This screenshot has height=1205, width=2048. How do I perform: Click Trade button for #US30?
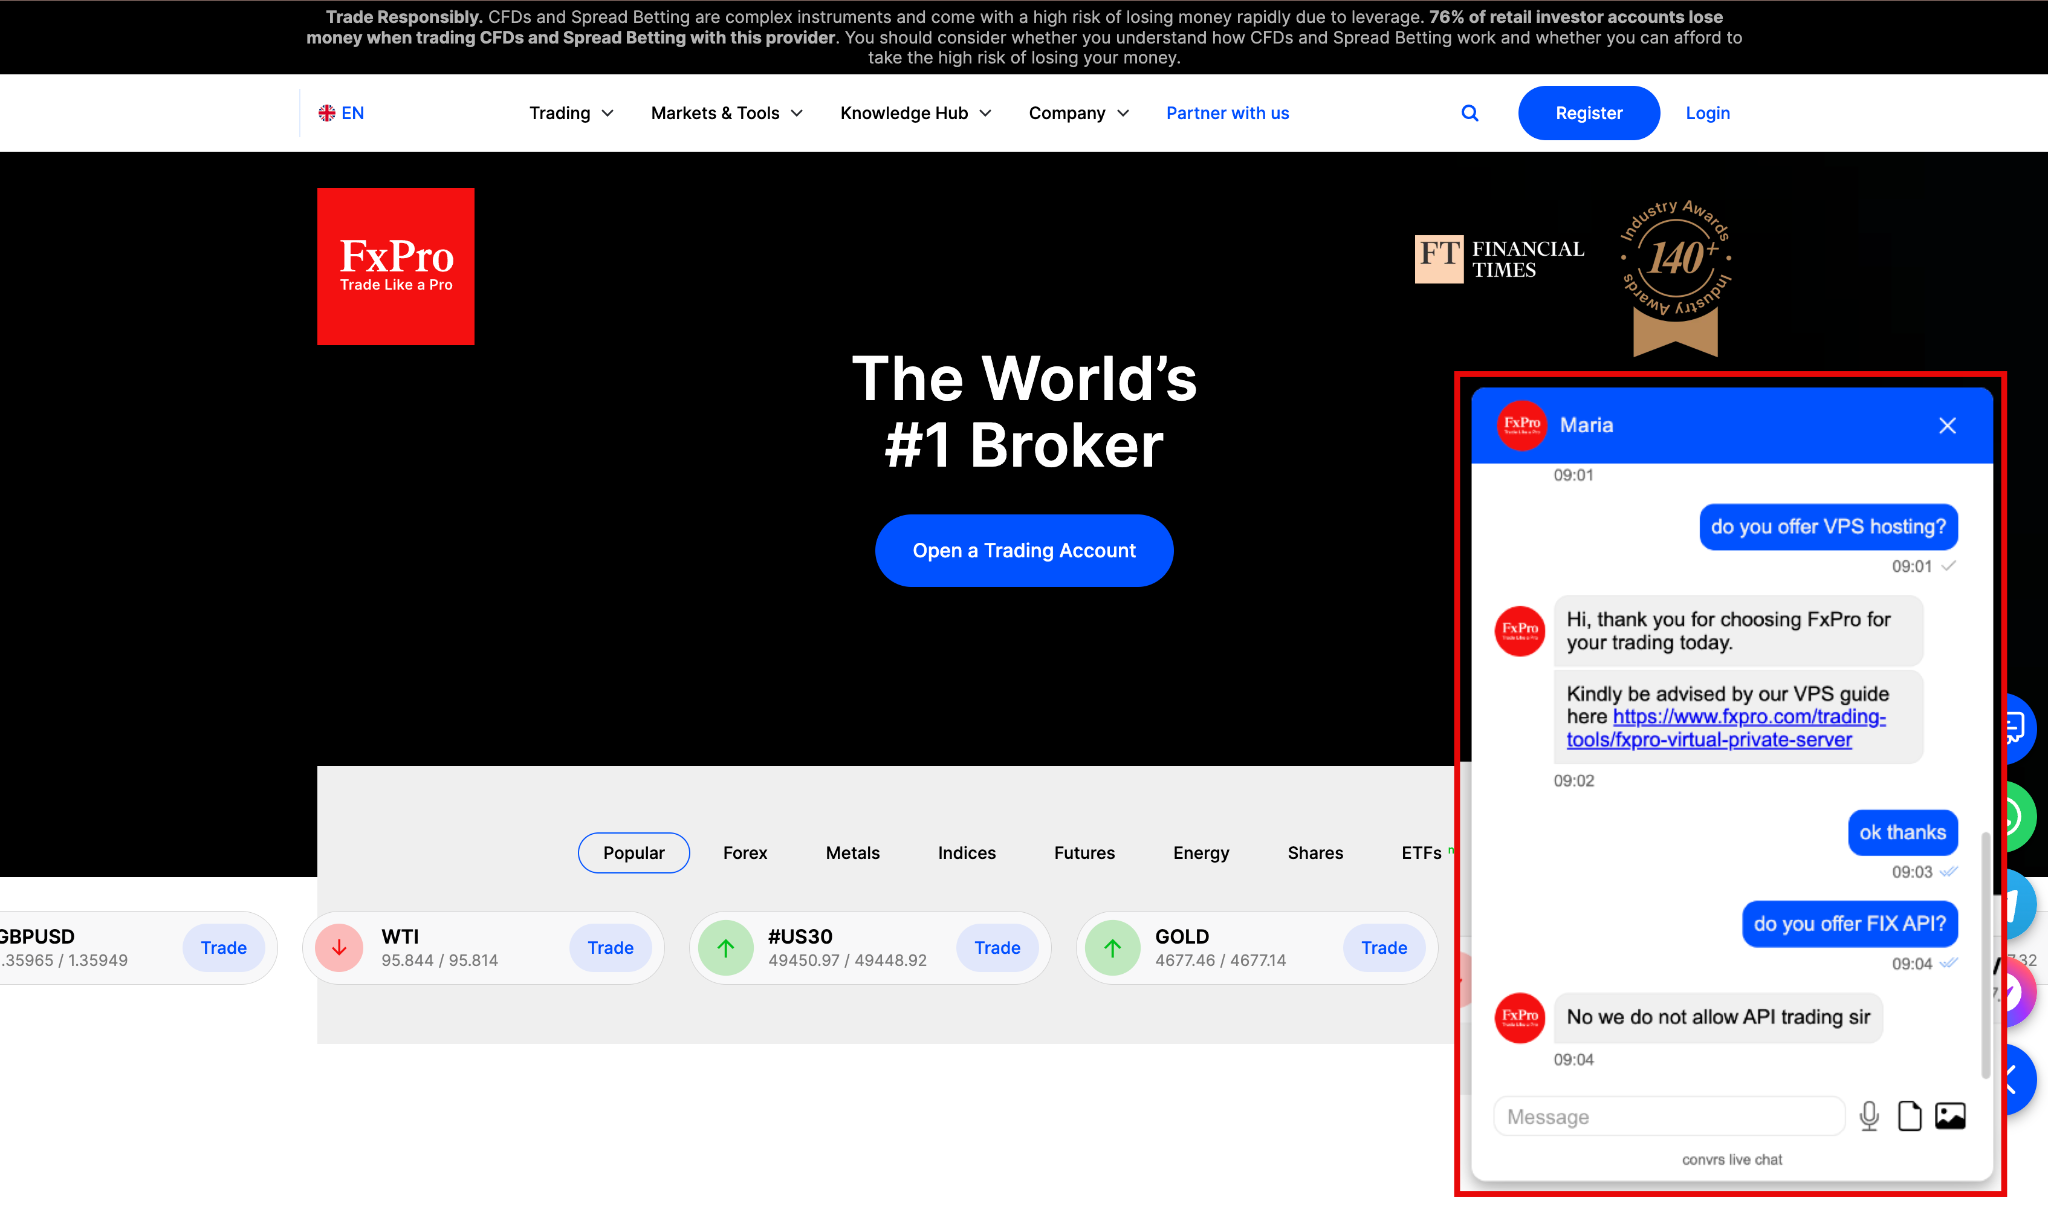pyautogui.click(x=998, y=948)
